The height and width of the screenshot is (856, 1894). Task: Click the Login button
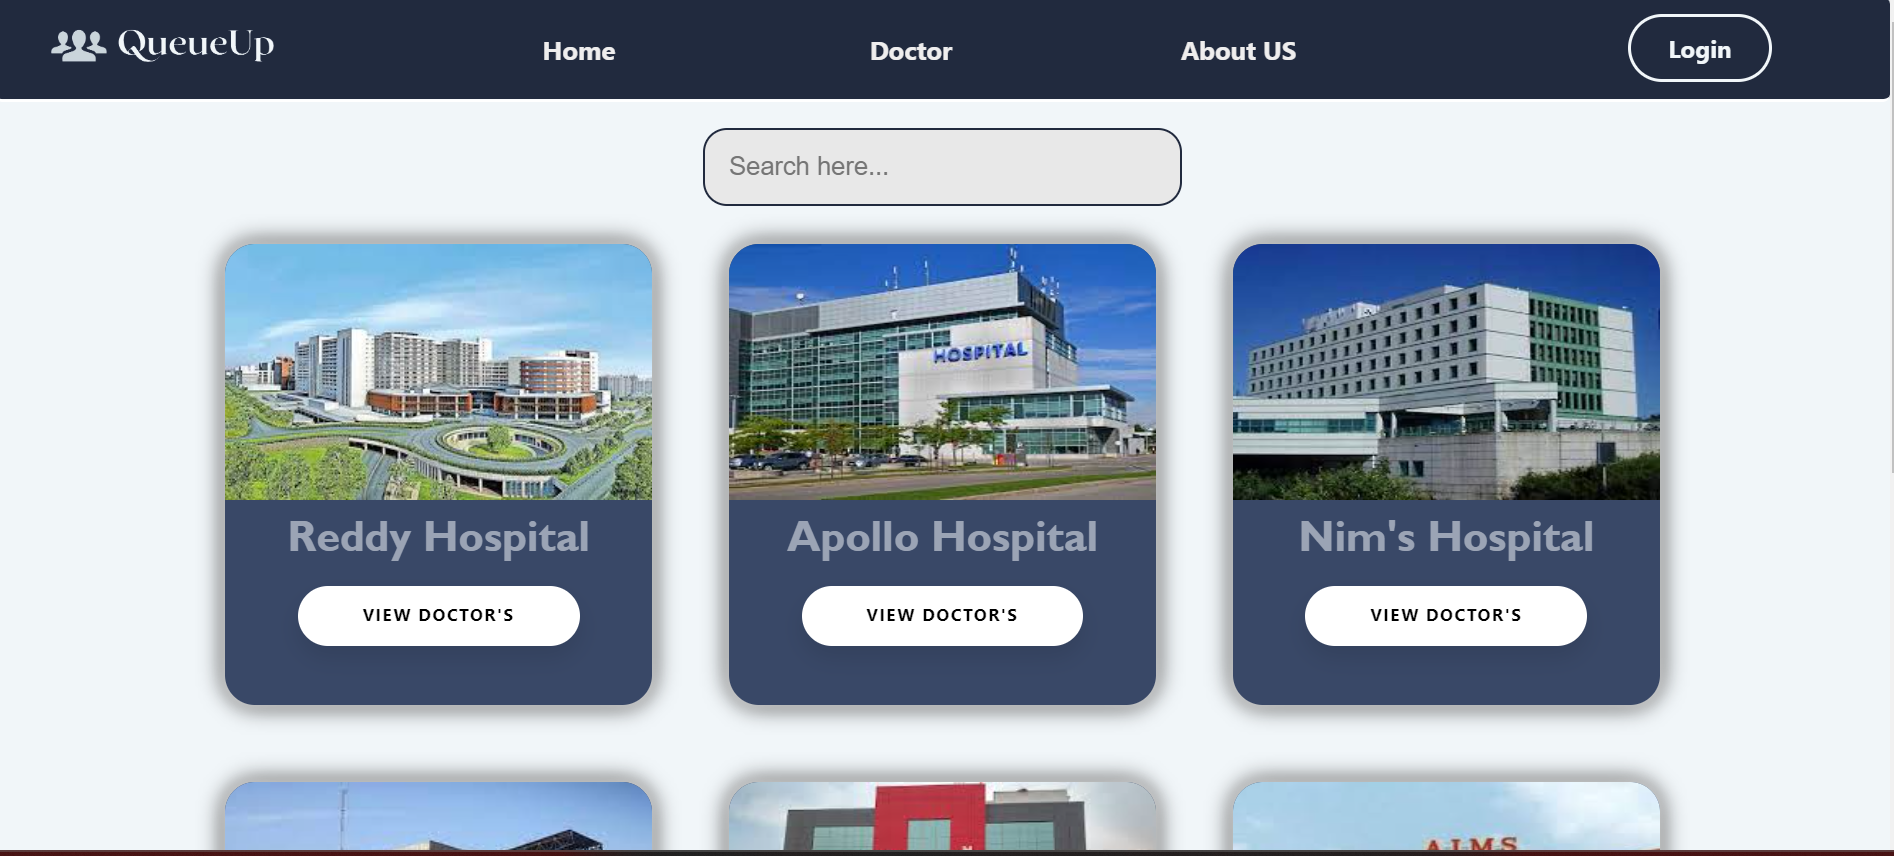click(x=1700, y=48)
